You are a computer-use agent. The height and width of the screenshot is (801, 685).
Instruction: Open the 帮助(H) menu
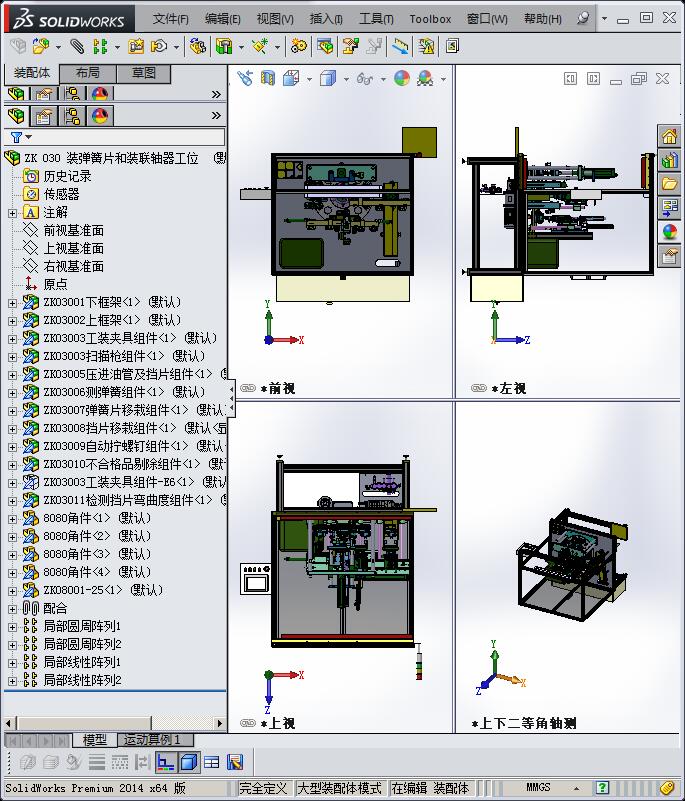pyautogui.click(x=542, y=19)
